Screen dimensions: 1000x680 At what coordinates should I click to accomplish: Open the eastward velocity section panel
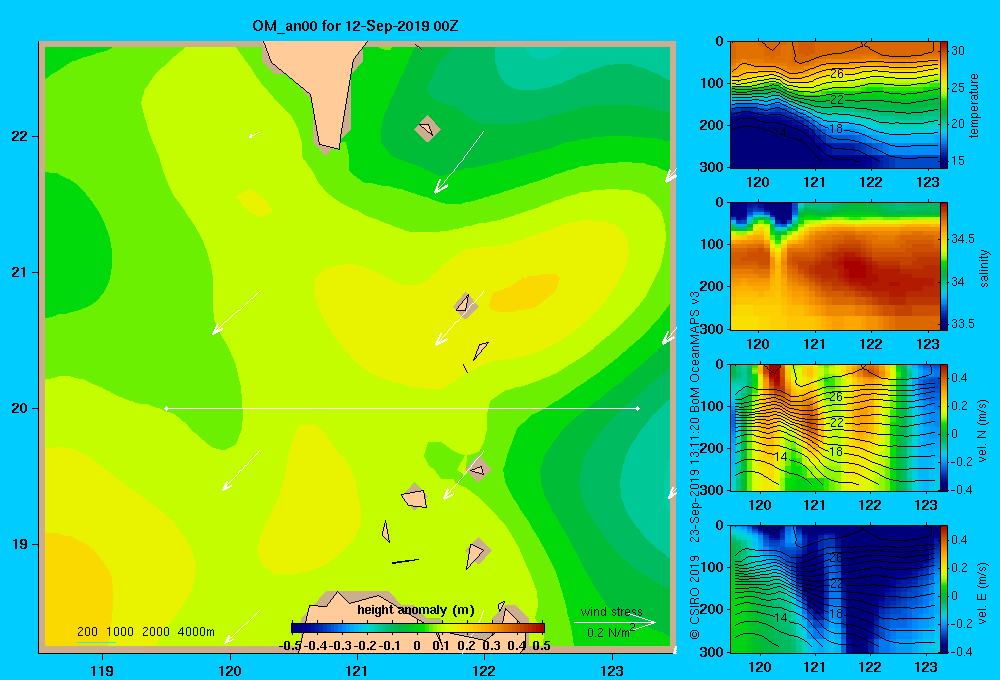pos(834,589)
